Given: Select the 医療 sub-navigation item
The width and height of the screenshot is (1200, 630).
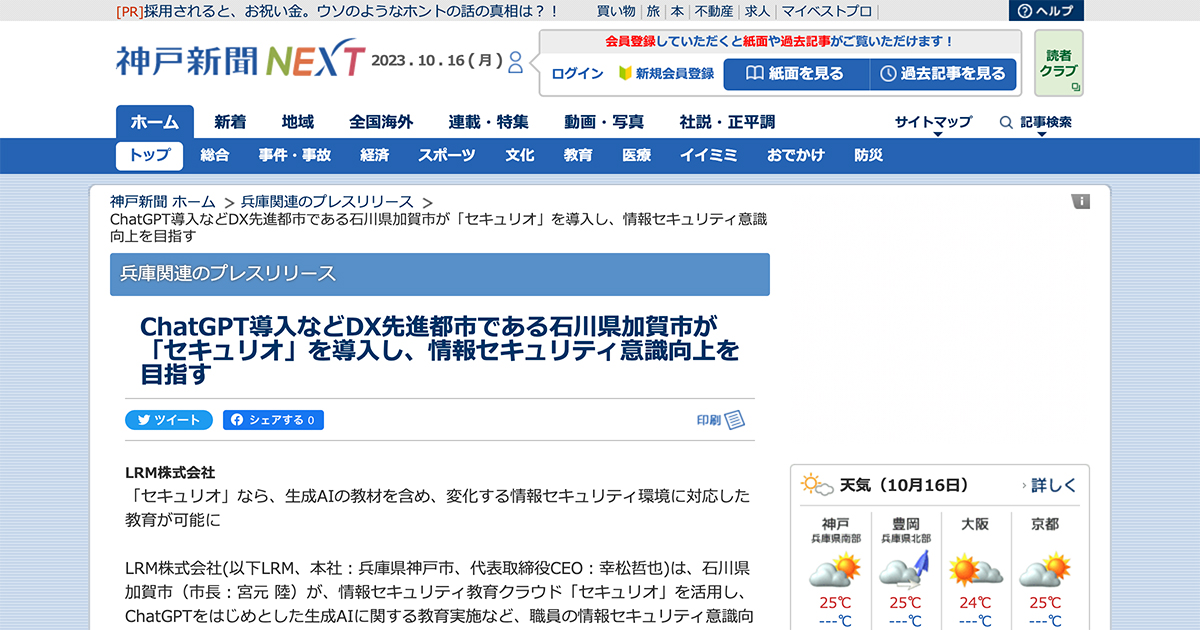Looking at the screenshot, I should click(x=637, y=155).
